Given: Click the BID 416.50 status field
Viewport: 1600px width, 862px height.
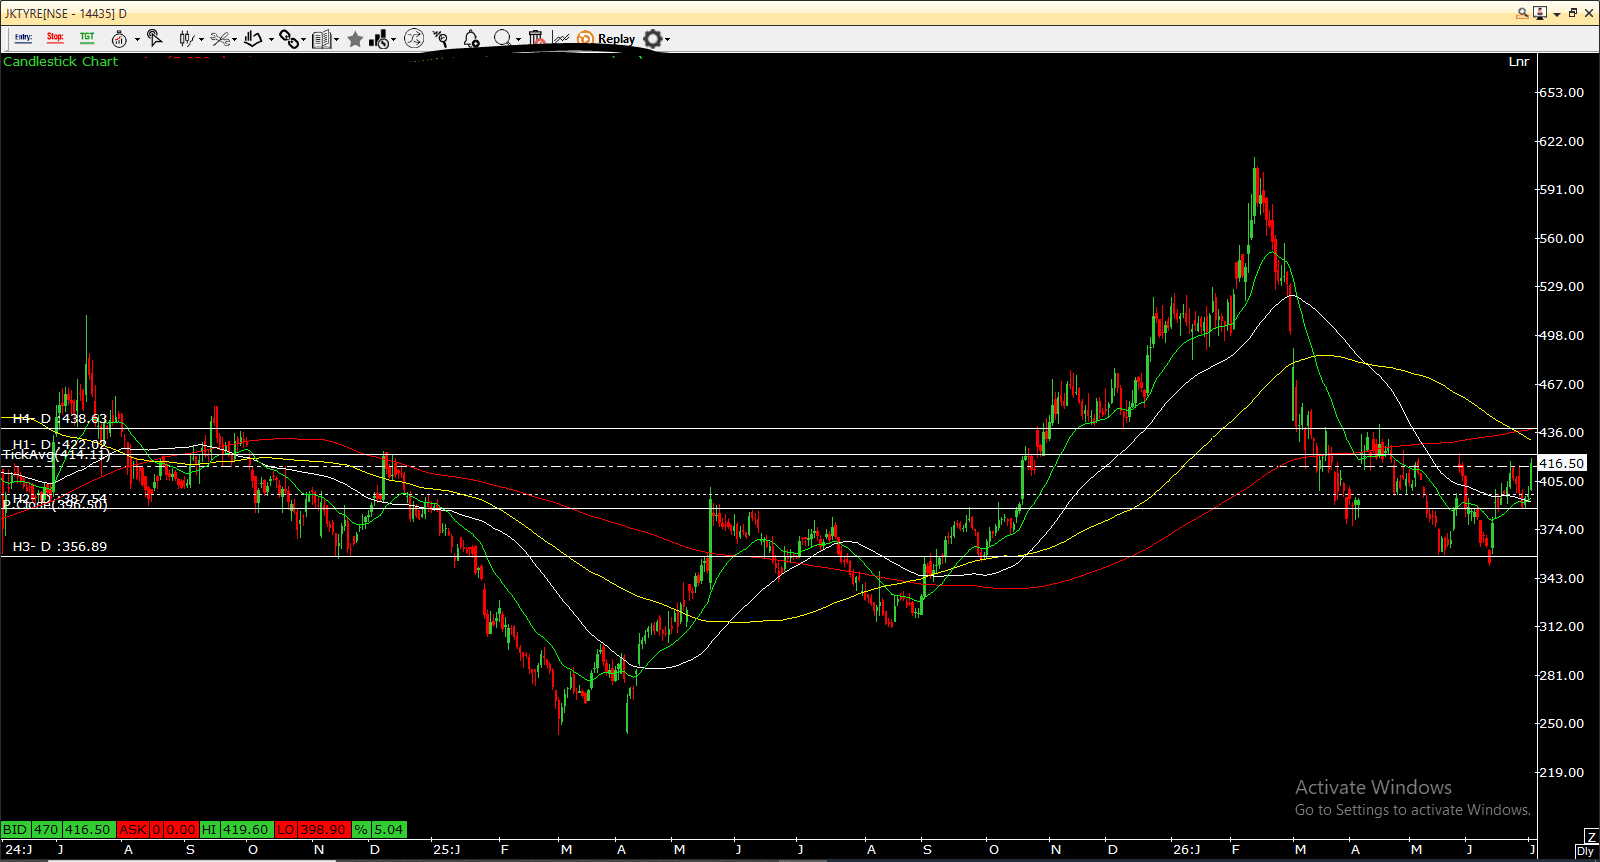Looking at the screenshot, I should [x=57, y=829].
